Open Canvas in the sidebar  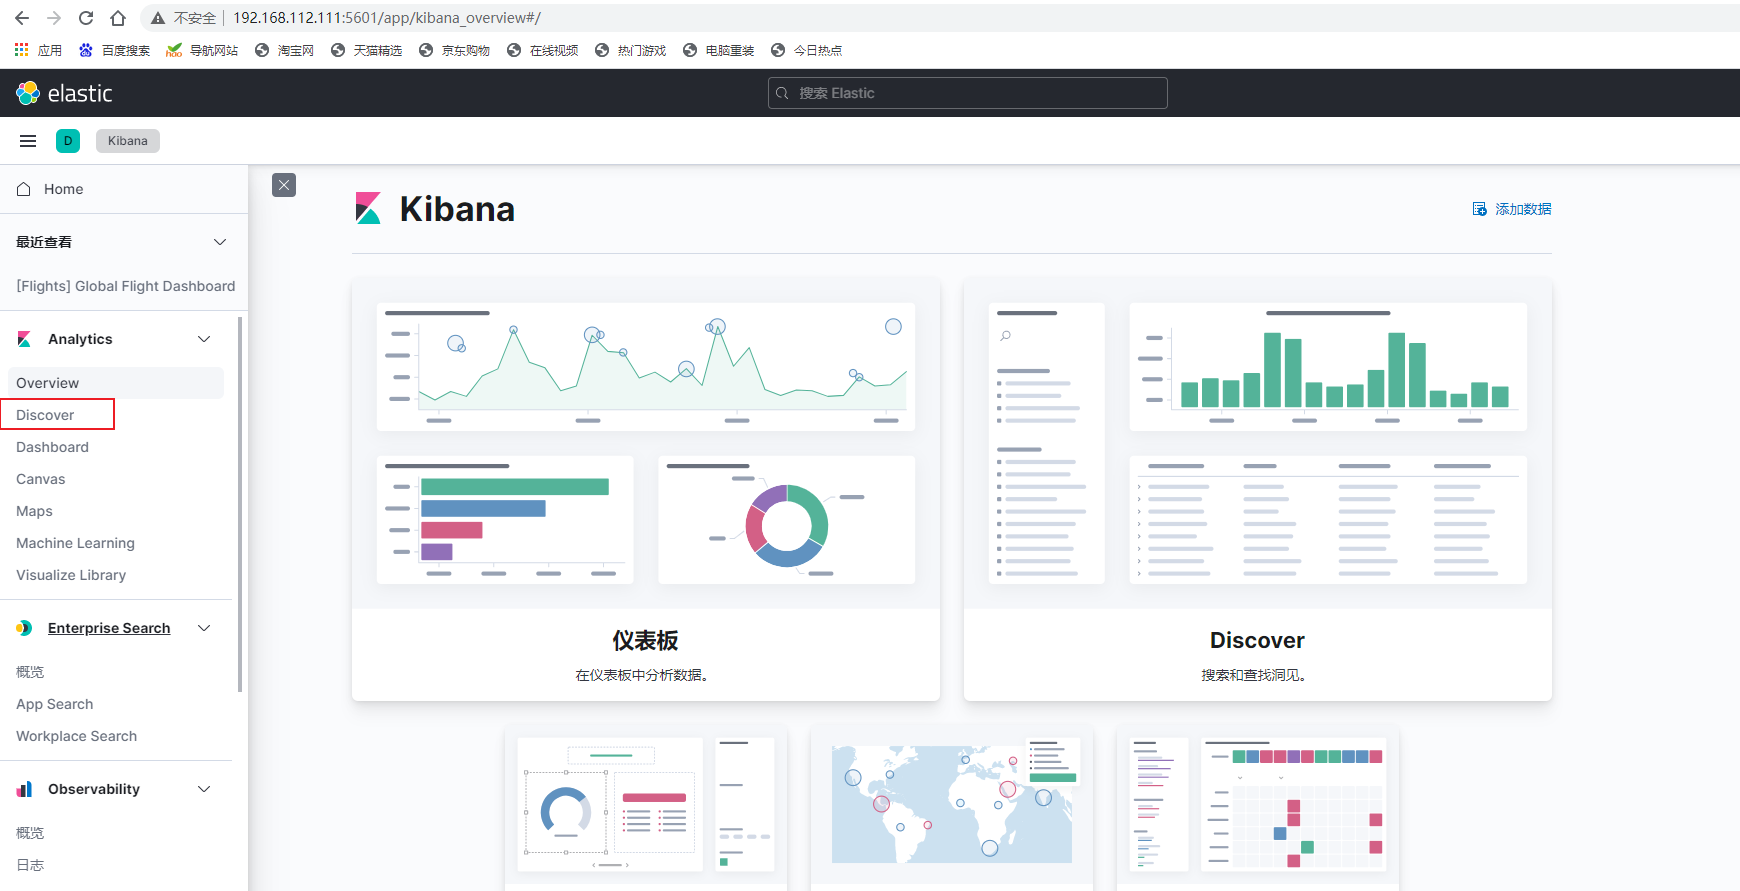pos(40,479)
